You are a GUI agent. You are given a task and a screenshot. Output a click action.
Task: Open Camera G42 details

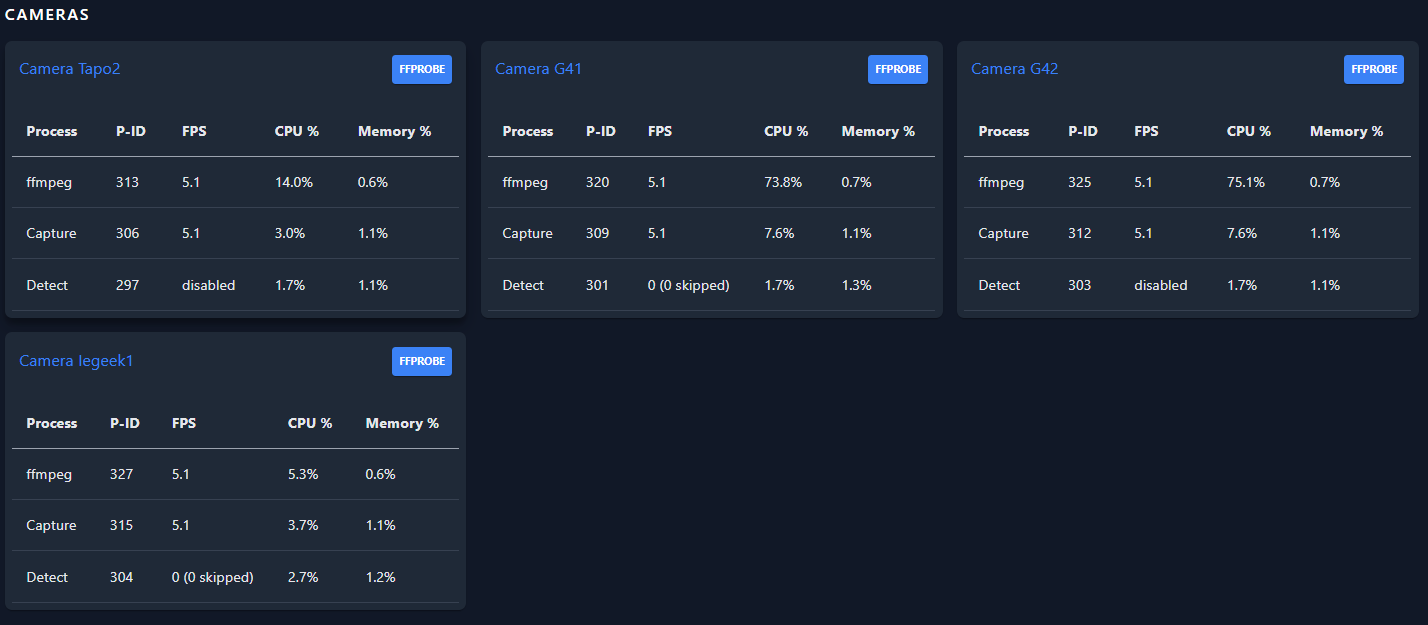[1014, 69]
